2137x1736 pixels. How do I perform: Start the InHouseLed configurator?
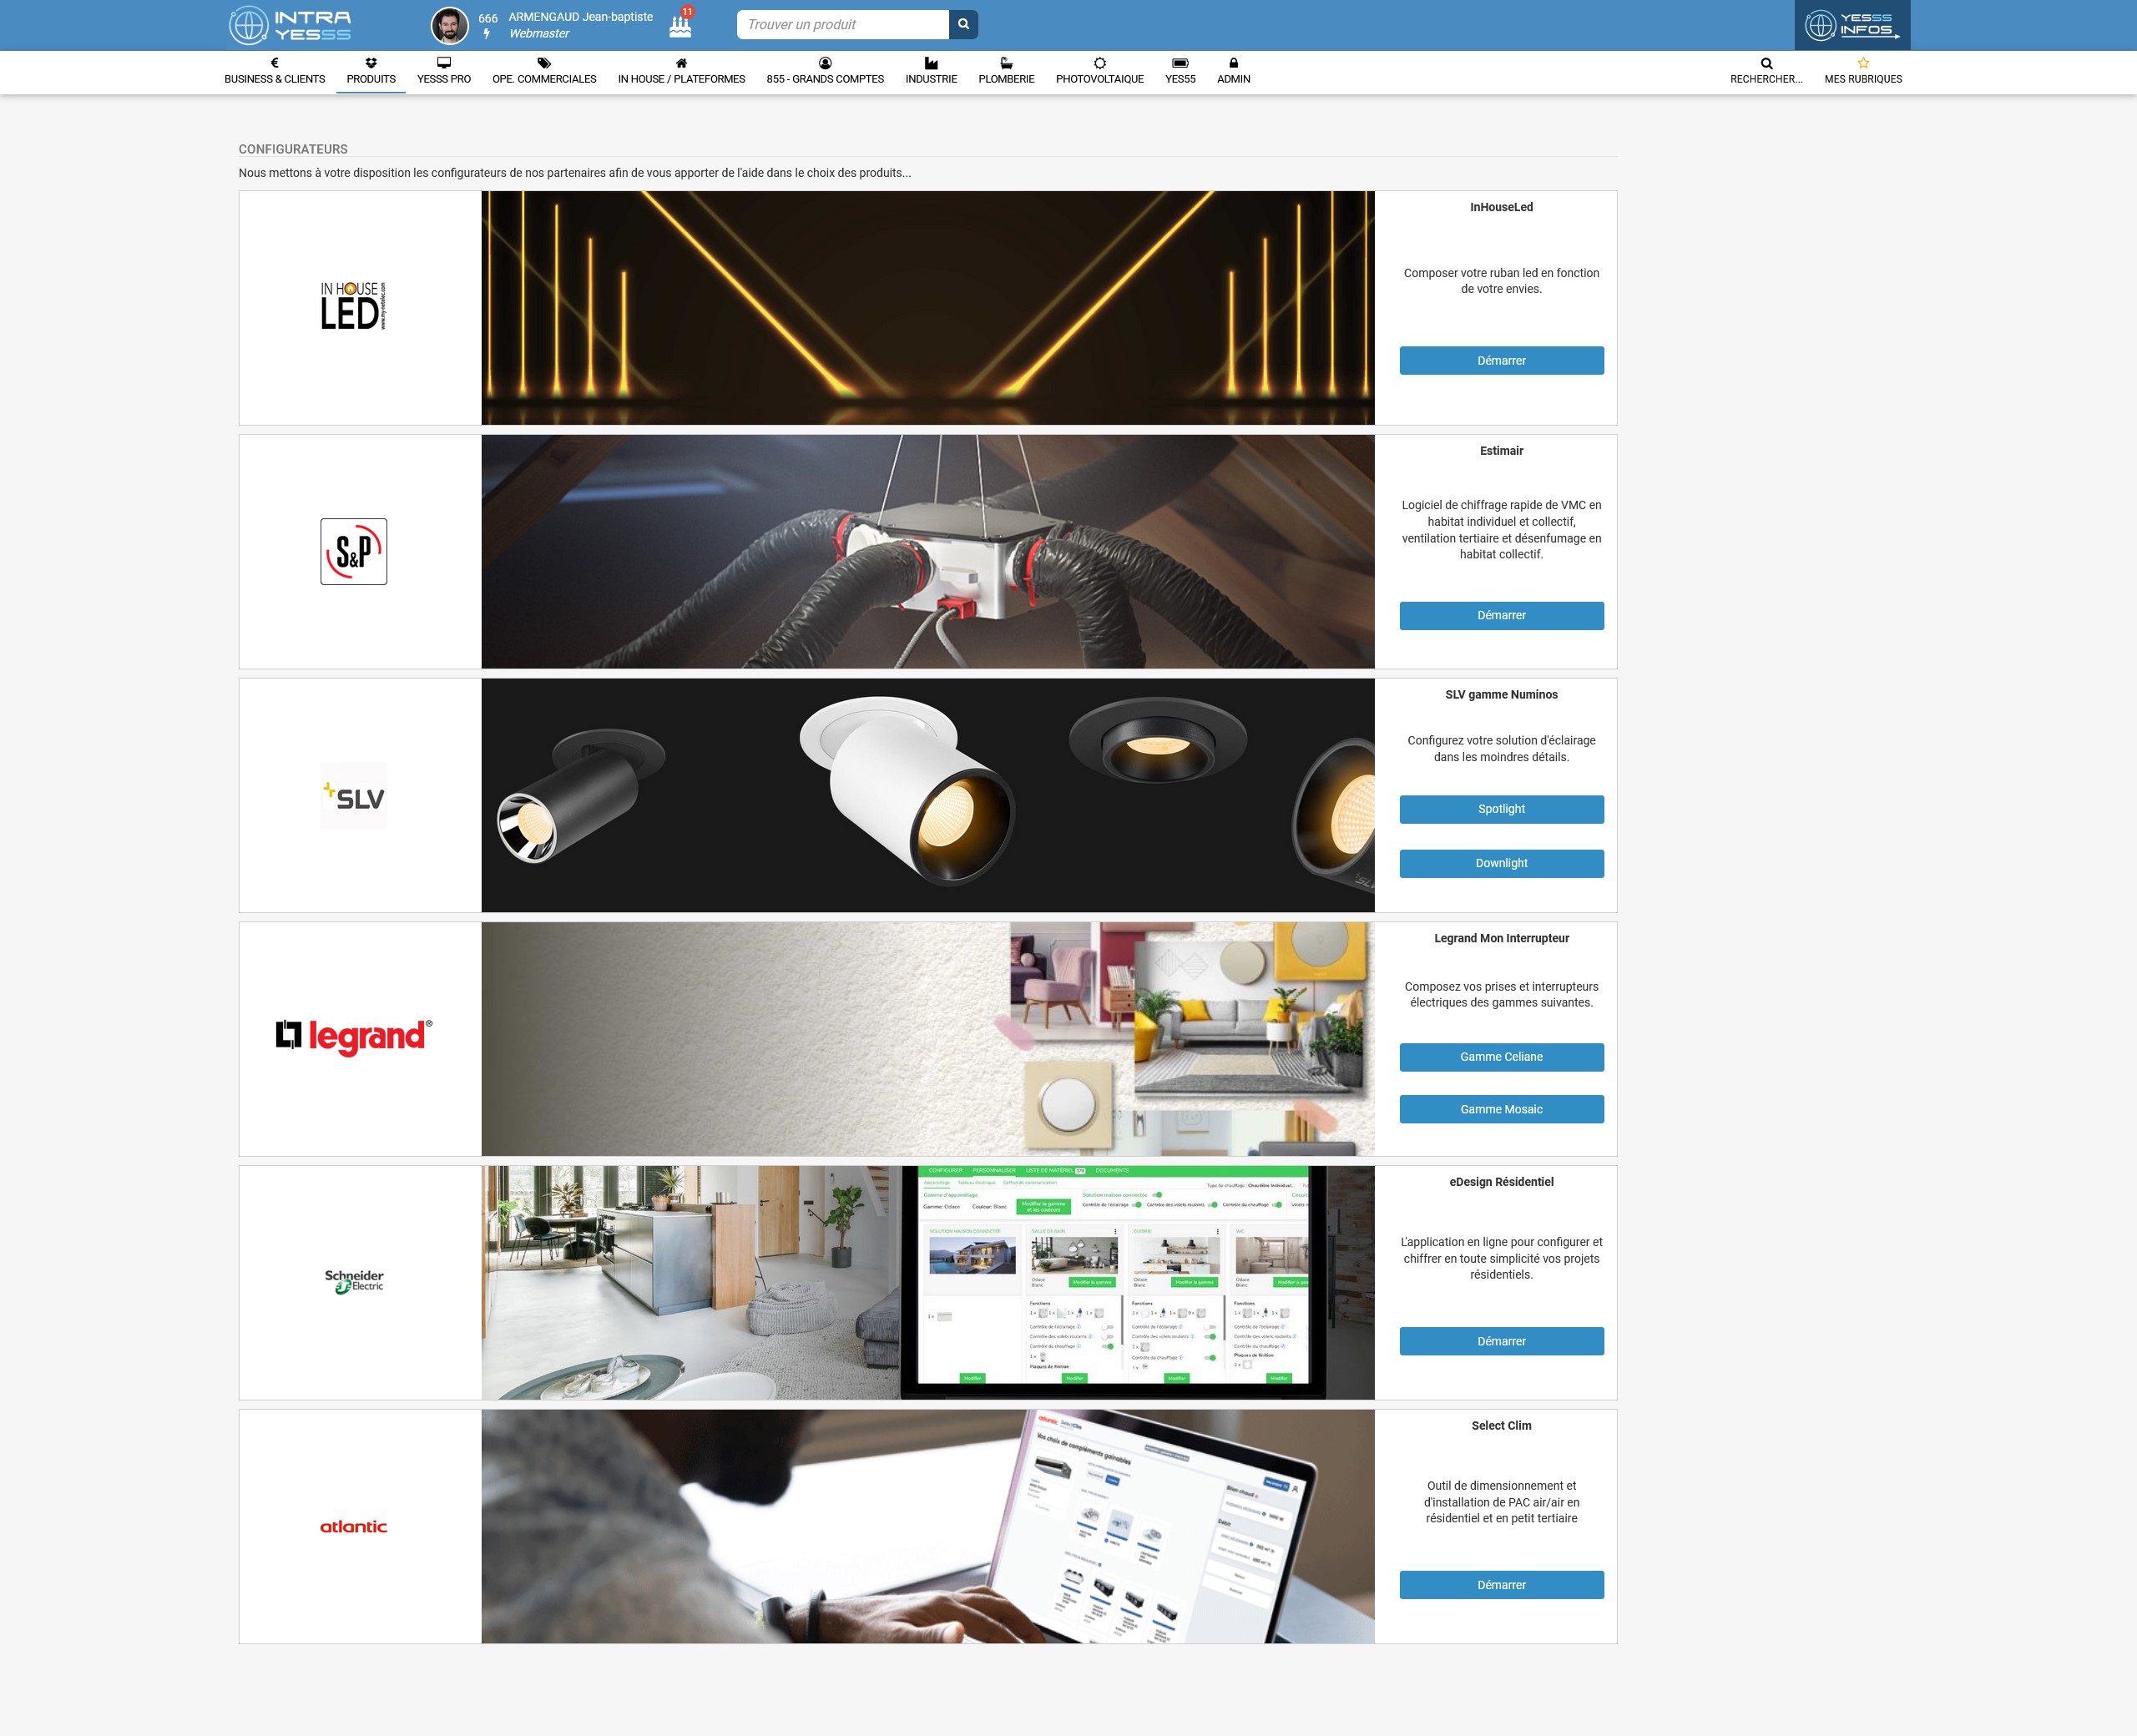pyautogui.click(x=1500, y=361)
